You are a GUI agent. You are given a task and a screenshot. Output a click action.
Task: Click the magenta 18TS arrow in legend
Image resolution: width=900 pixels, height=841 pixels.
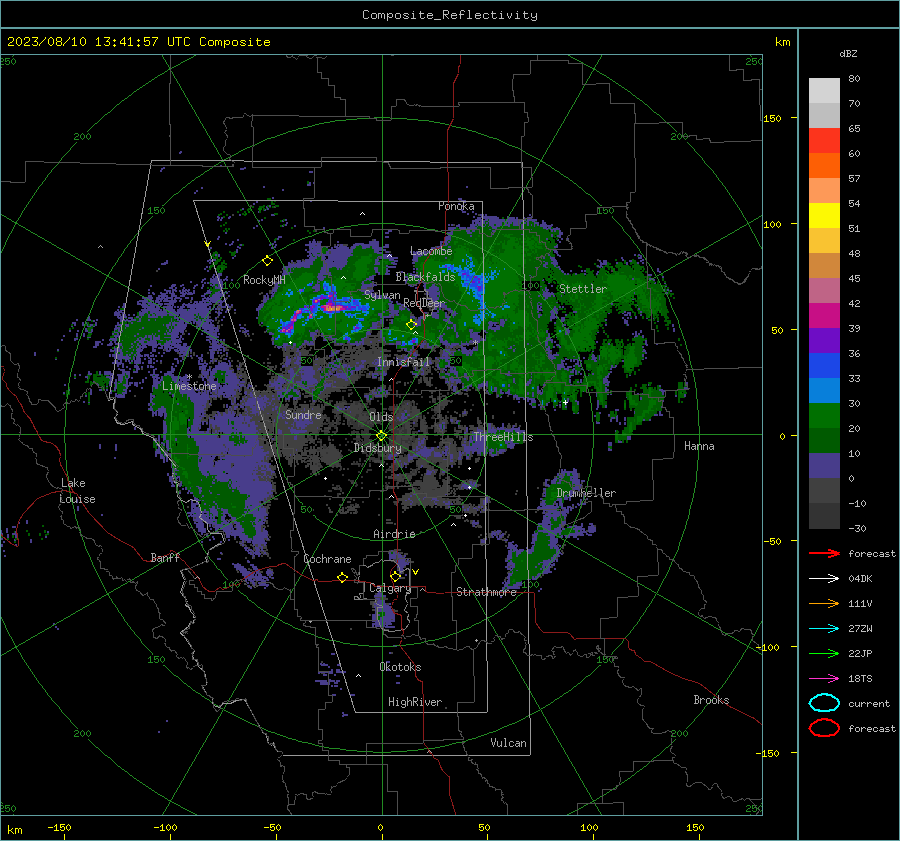pyautogui.click(x=824, y=678)
